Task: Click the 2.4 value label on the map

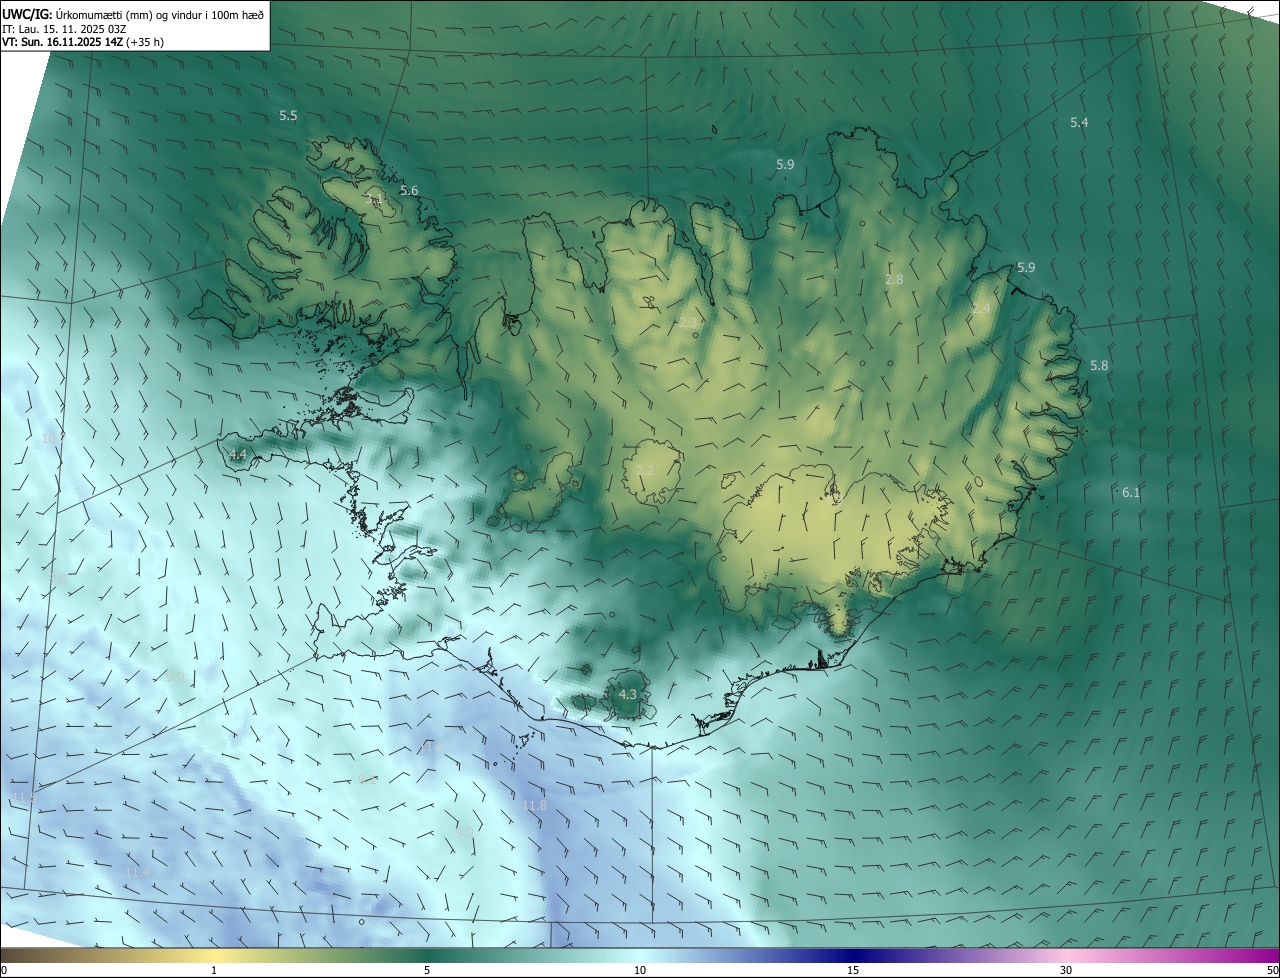Action: click(981, 309)
